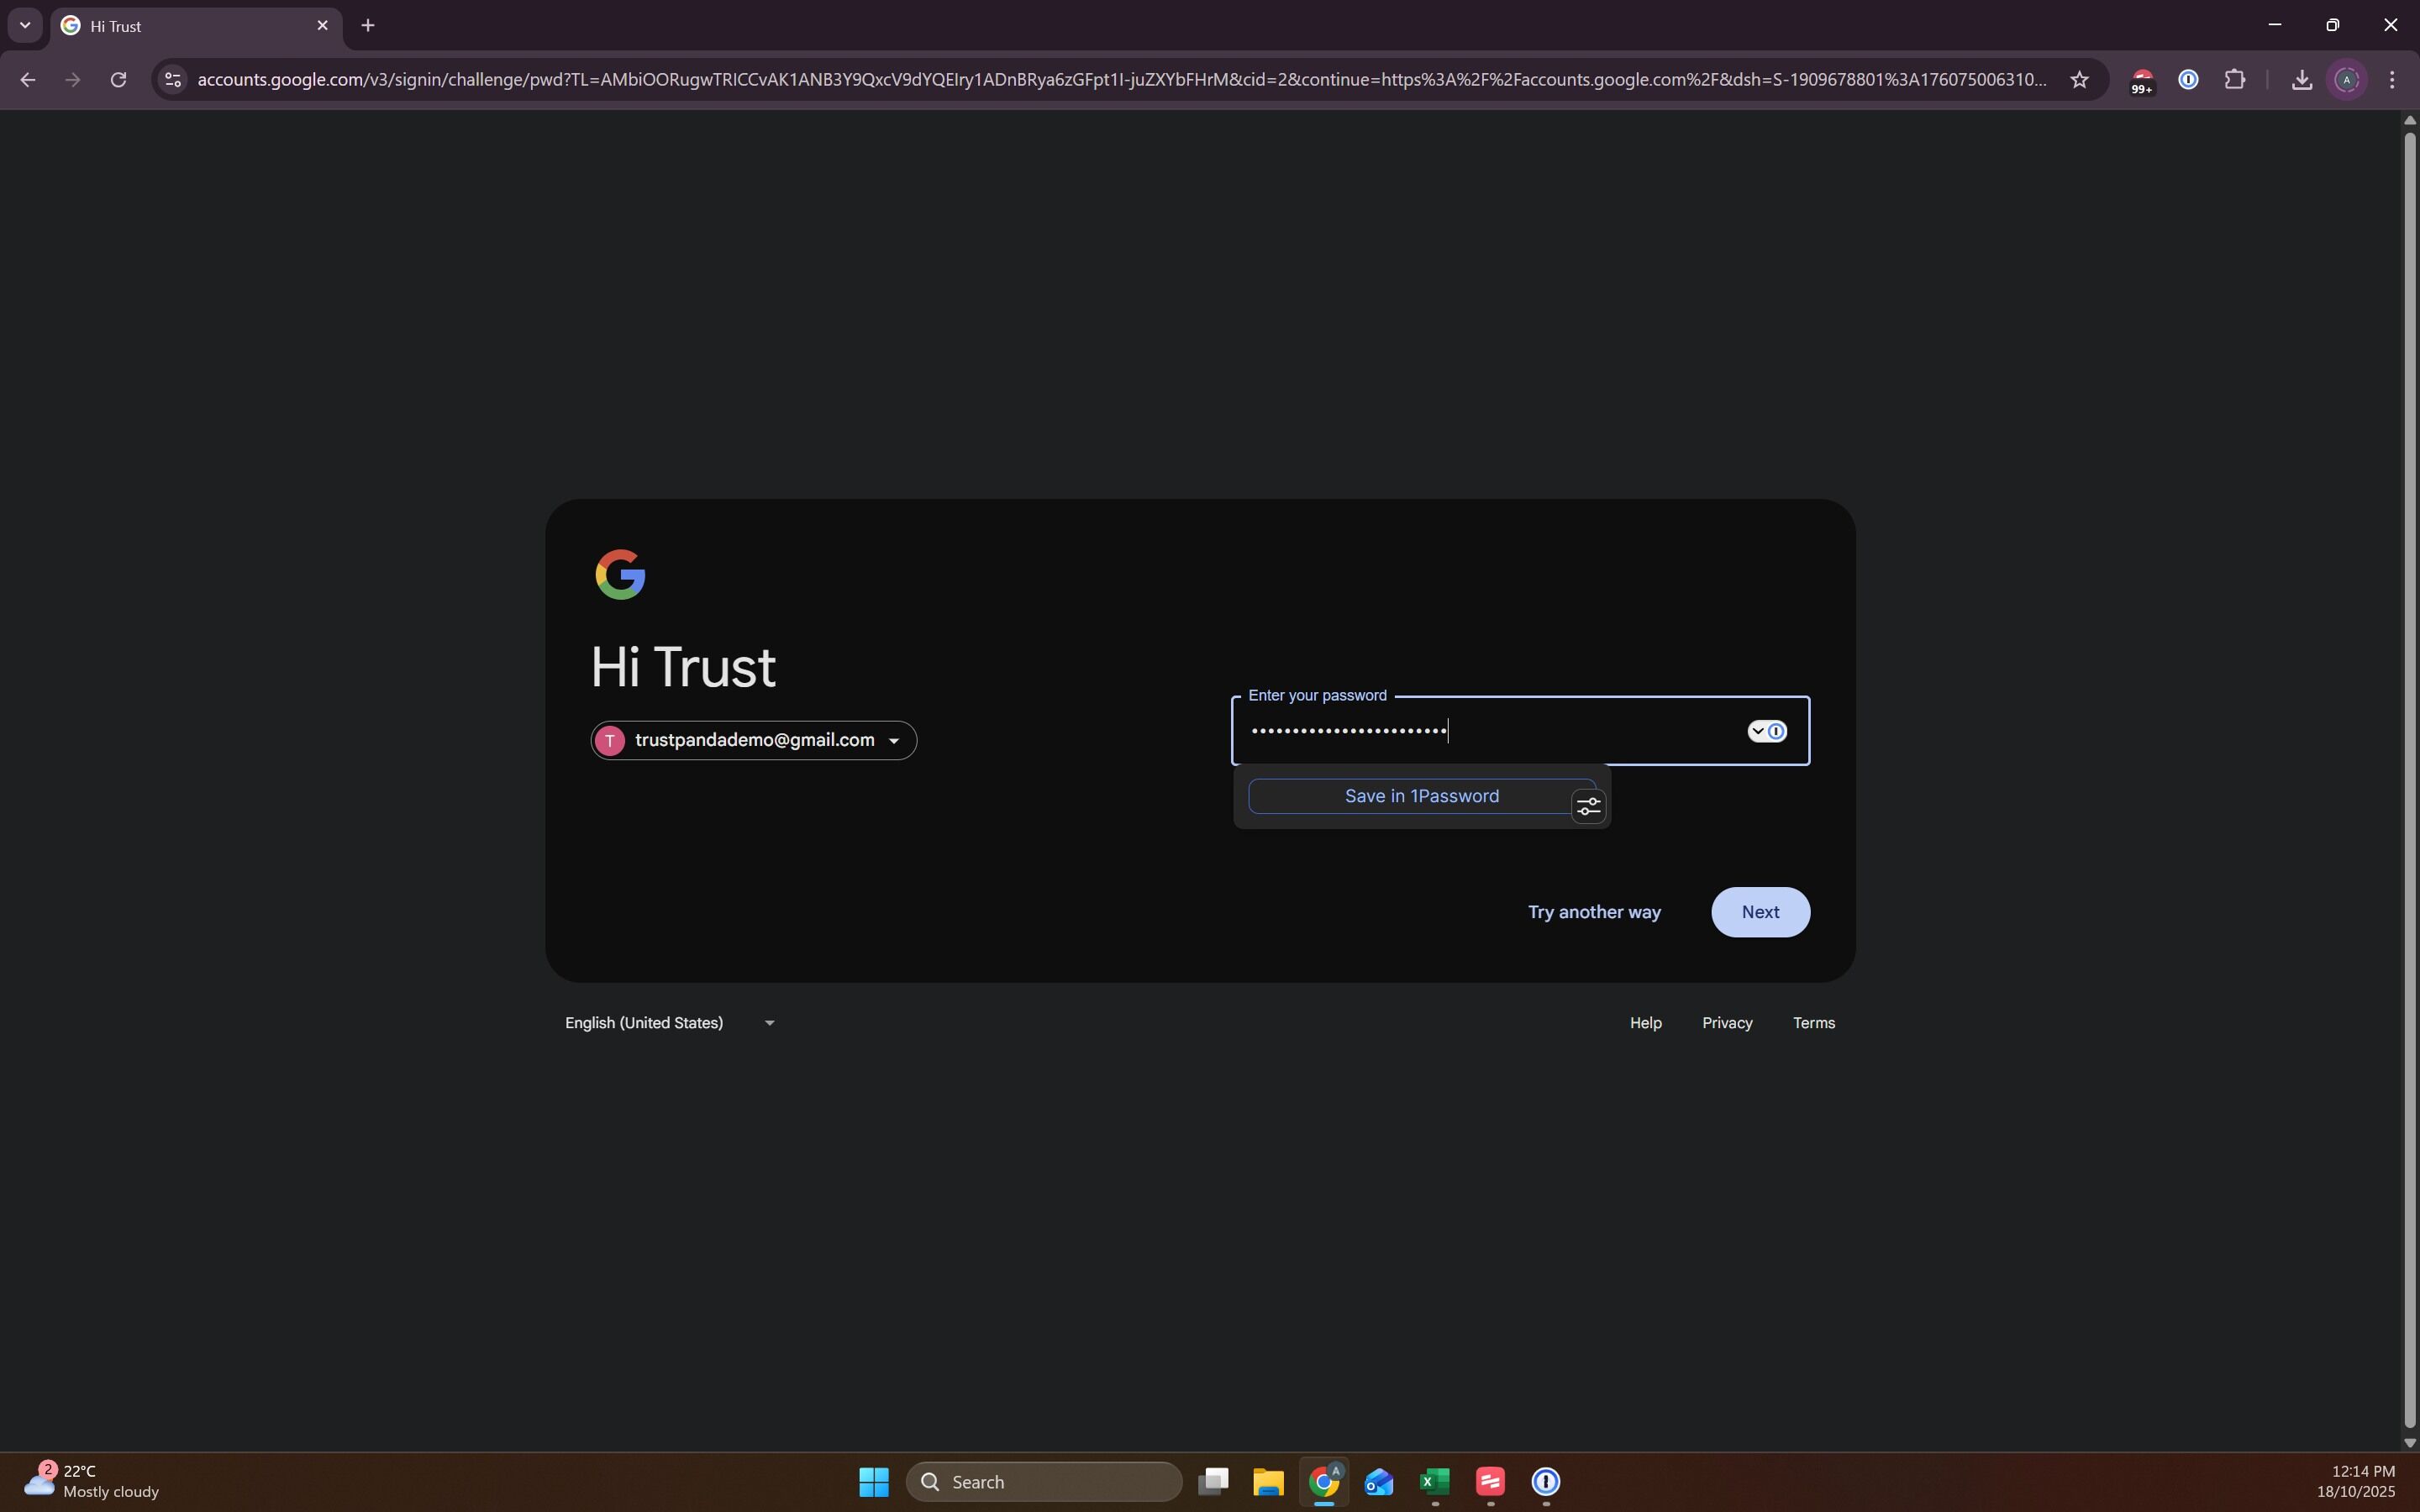Open Chrome profile avatar

tap(2347, 80)
